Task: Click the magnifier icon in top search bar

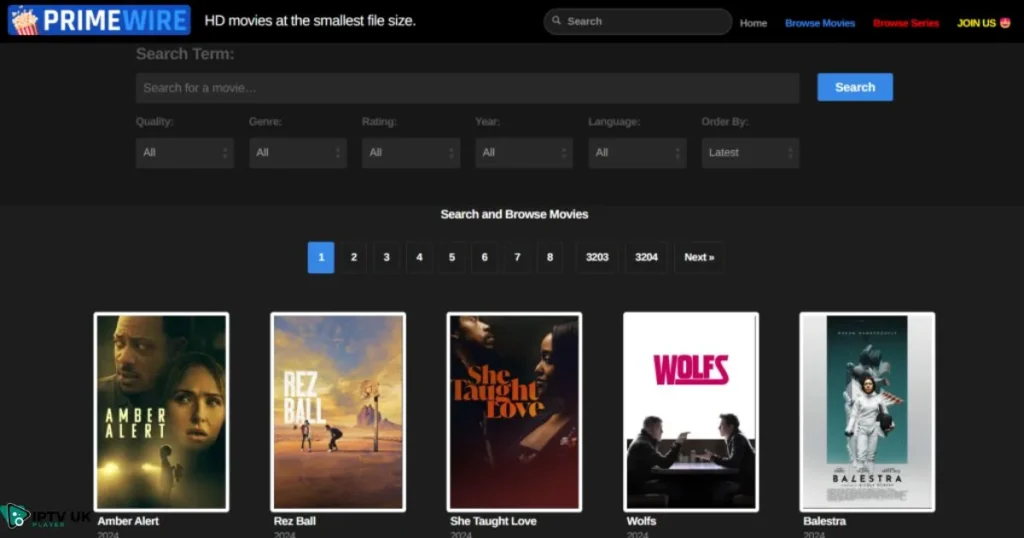Action: tap(556, 21)
